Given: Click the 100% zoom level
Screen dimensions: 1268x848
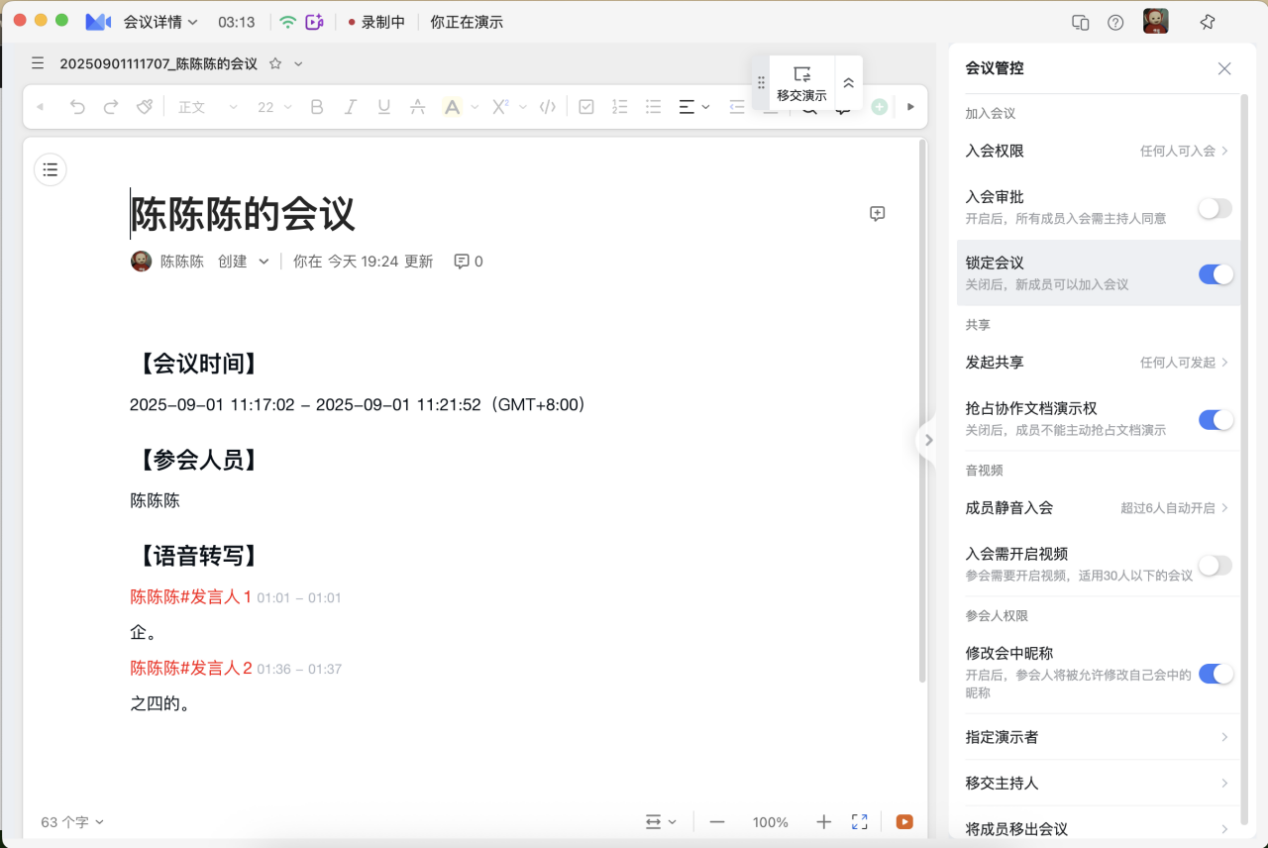Looking at the screenshot, I should click(x=770, y=822).
